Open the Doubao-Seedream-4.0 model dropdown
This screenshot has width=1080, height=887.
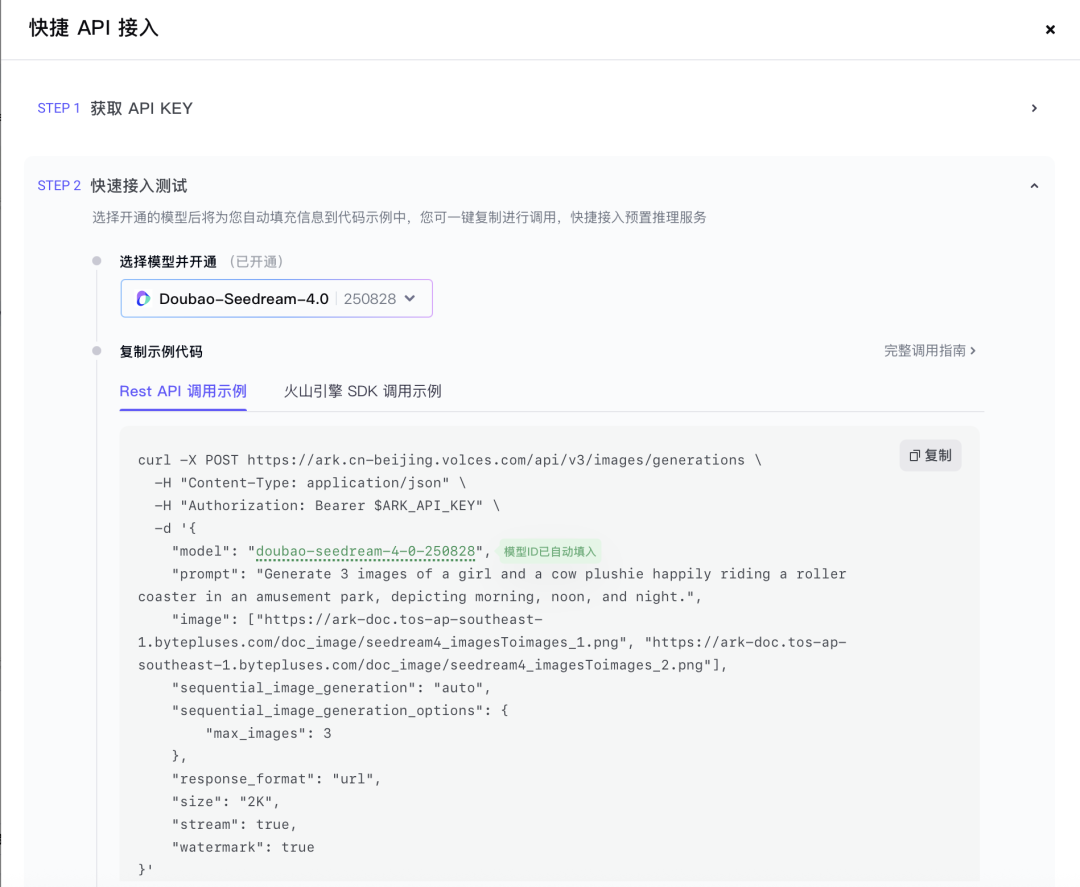[x=276, y=298]
